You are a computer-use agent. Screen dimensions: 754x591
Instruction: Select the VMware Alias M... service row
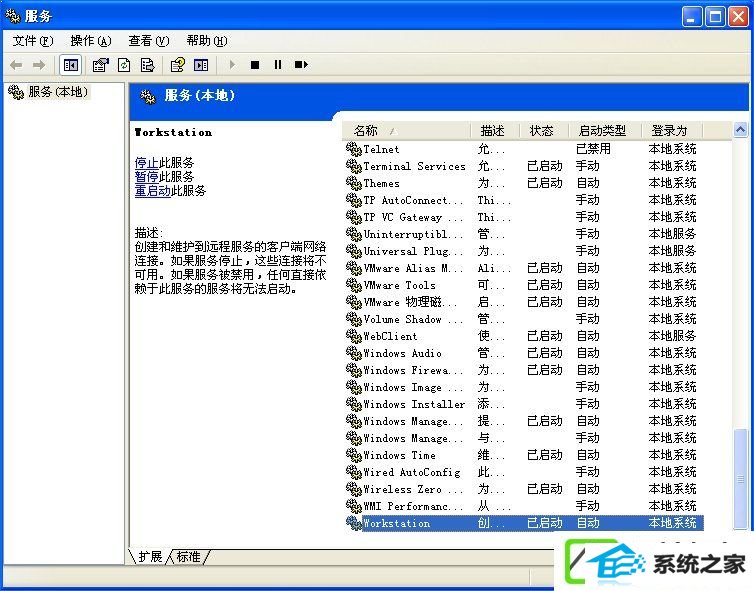coord(524,268)
